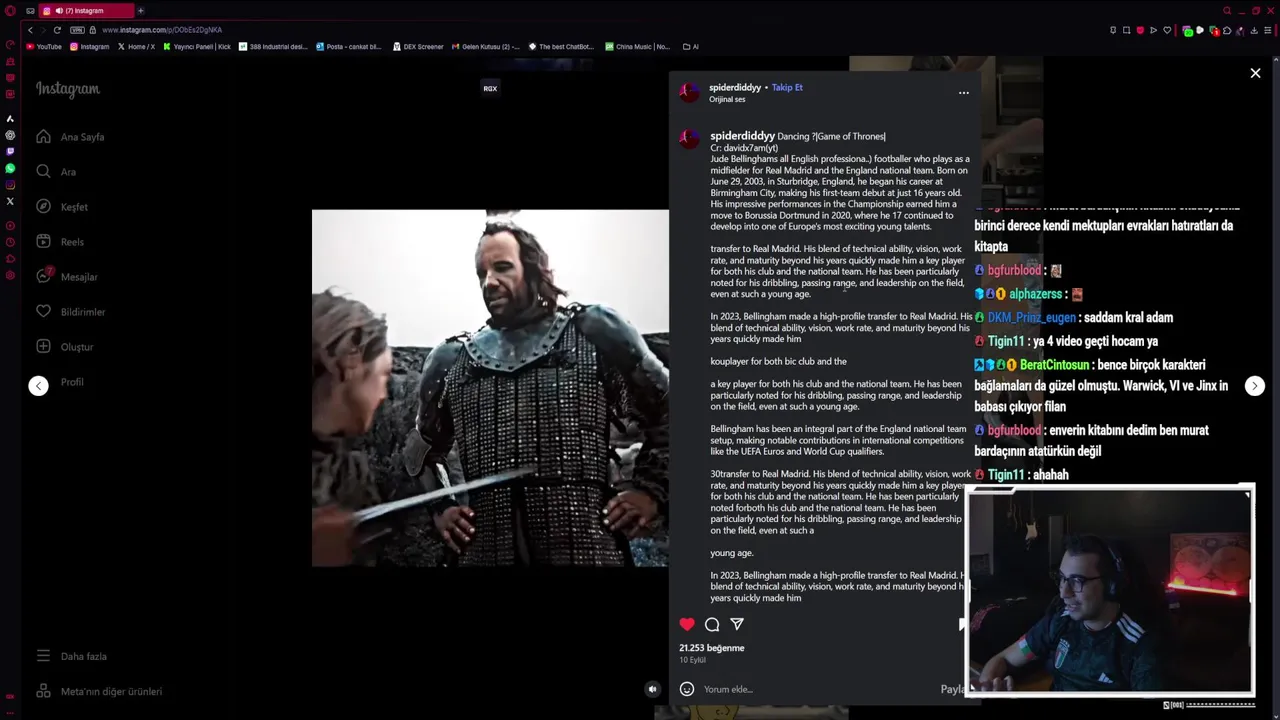Open Reels from Instagram sidebar
1280x720 pixels.
(x=60, y=242)
